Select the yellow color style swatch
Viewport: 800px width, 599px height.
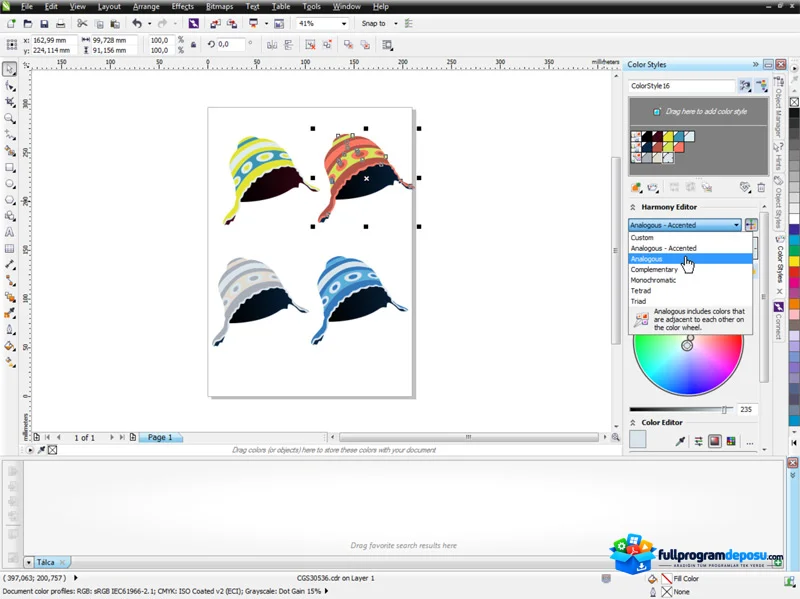coord(668,136)
